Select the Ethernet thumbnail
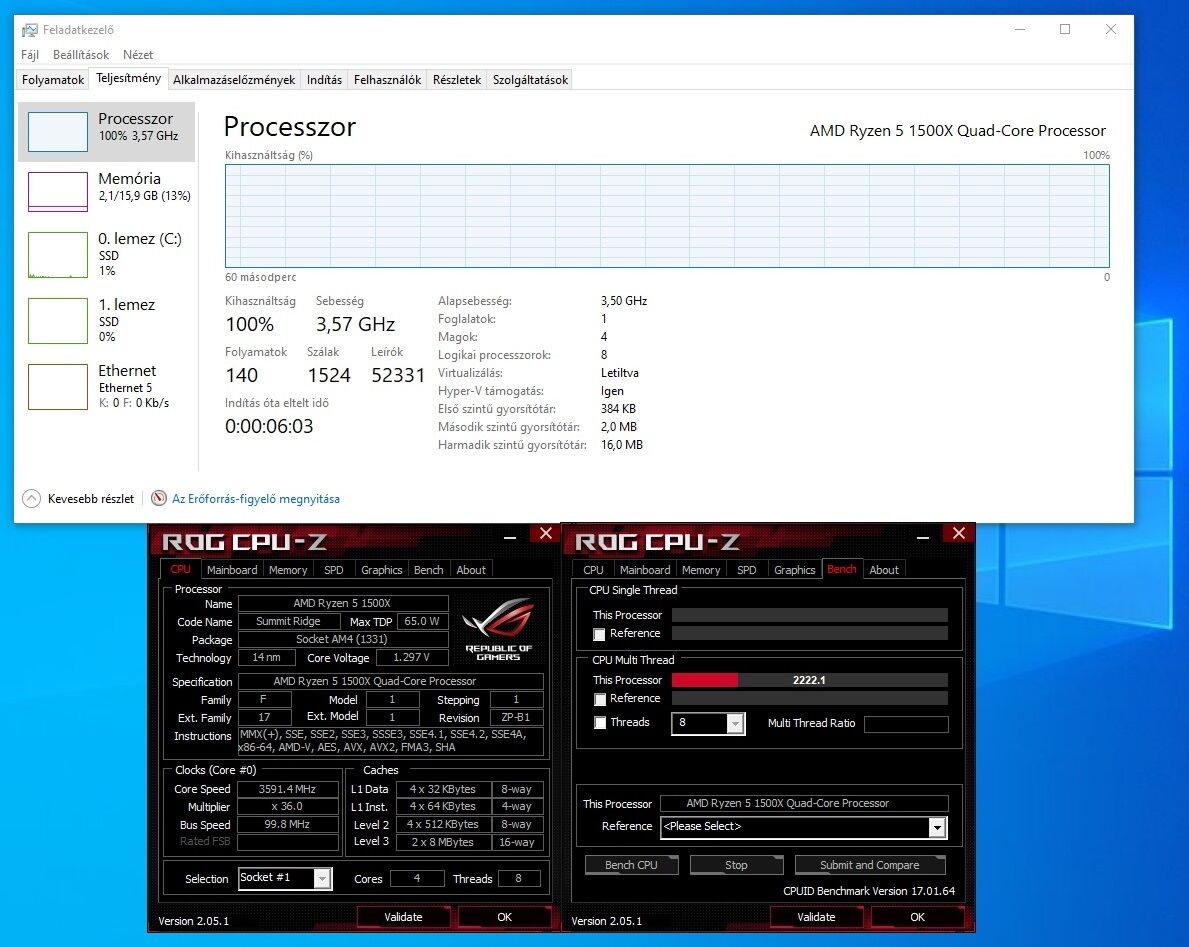1189x947 pixels. click(58, 387)
